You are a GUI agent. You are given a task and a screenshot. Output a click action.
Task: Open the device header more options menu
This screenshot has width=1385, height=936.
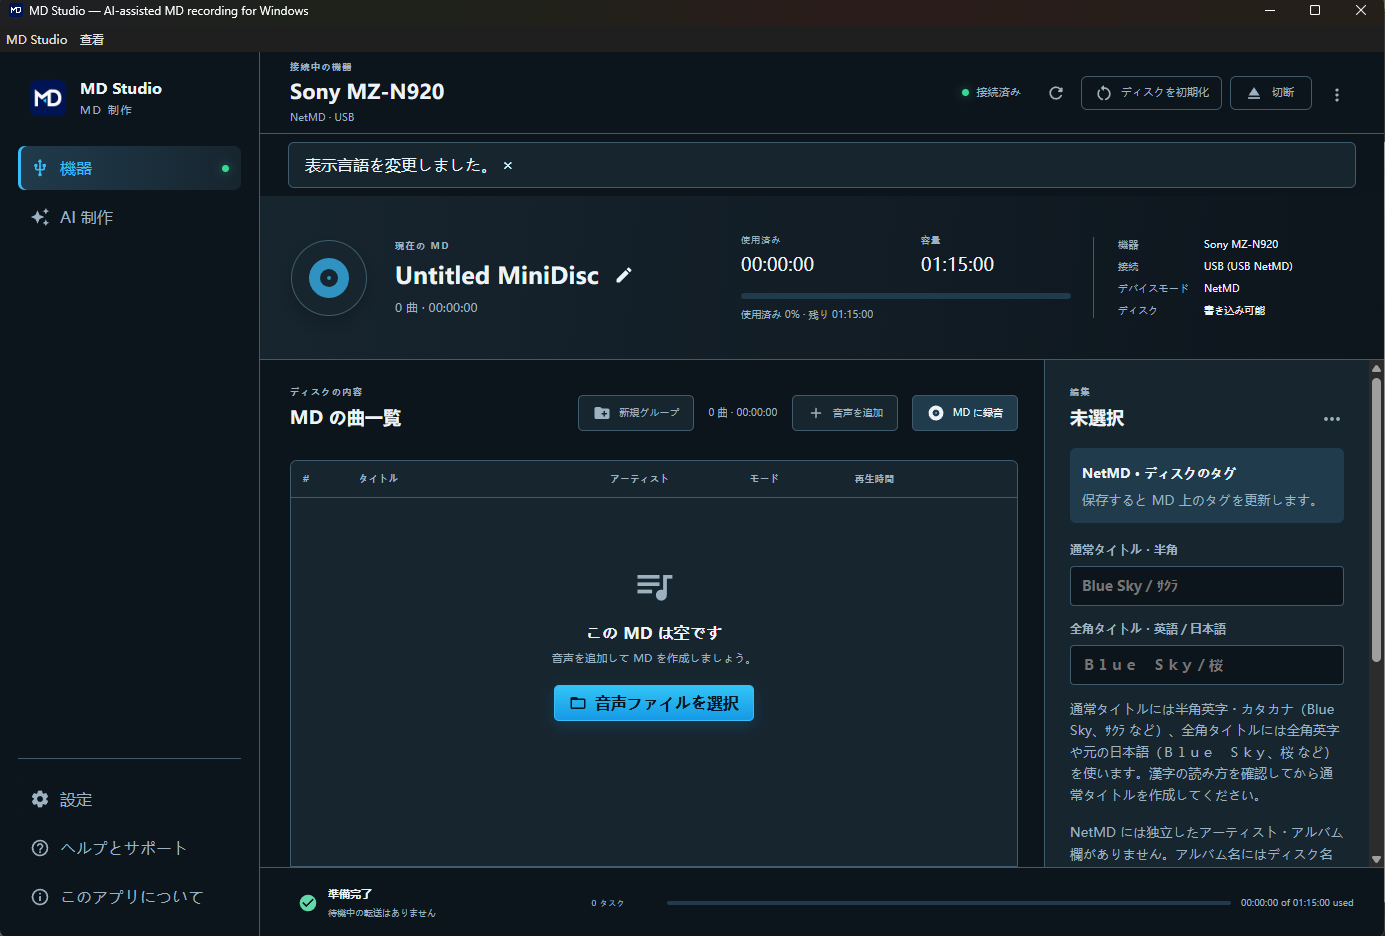pyautogui.click(x=1337, y=94)
